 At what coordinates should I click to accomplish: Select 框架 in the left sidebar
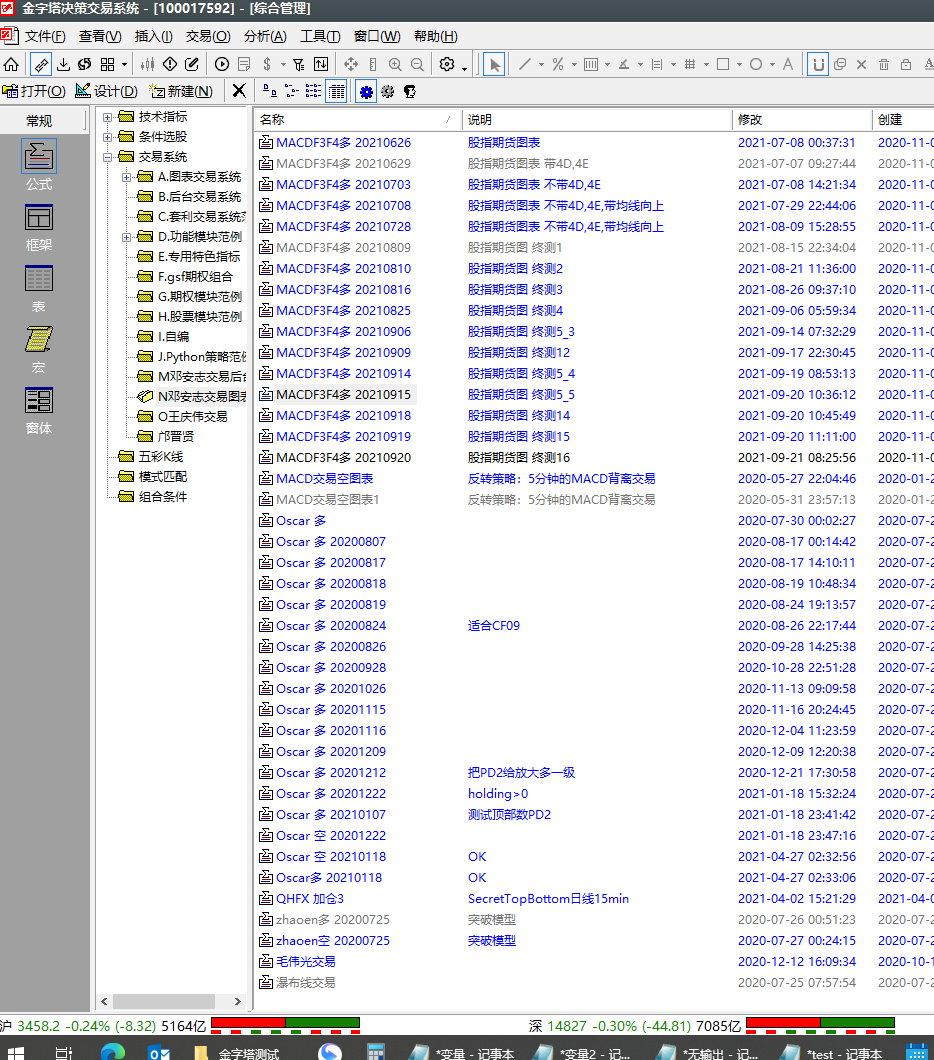point(39,227)
